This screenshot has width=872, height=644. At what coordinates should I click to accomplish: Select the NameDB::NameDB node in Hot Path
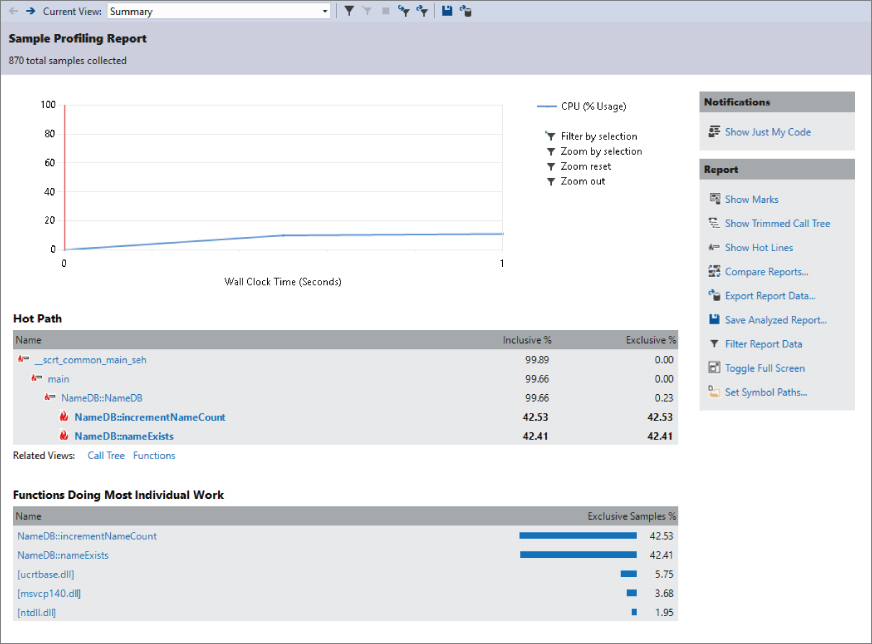coord(102,398)
